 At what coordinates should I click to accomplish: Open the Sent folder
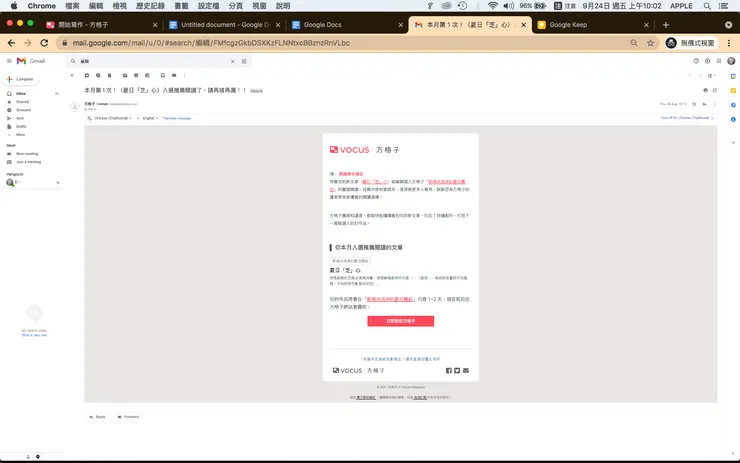tap(20, 118)
